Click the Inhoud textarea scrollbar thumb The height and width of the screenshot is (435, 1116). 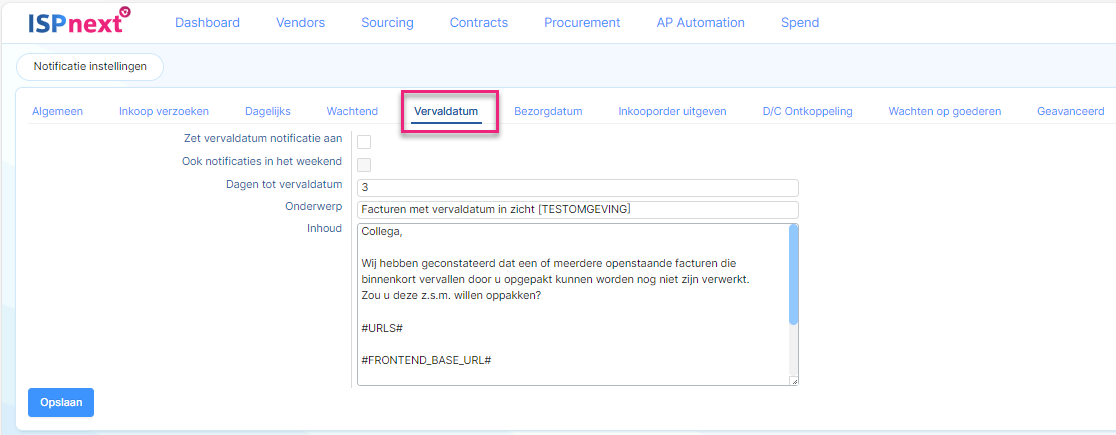pyautogui.click(x=794, y=274)
